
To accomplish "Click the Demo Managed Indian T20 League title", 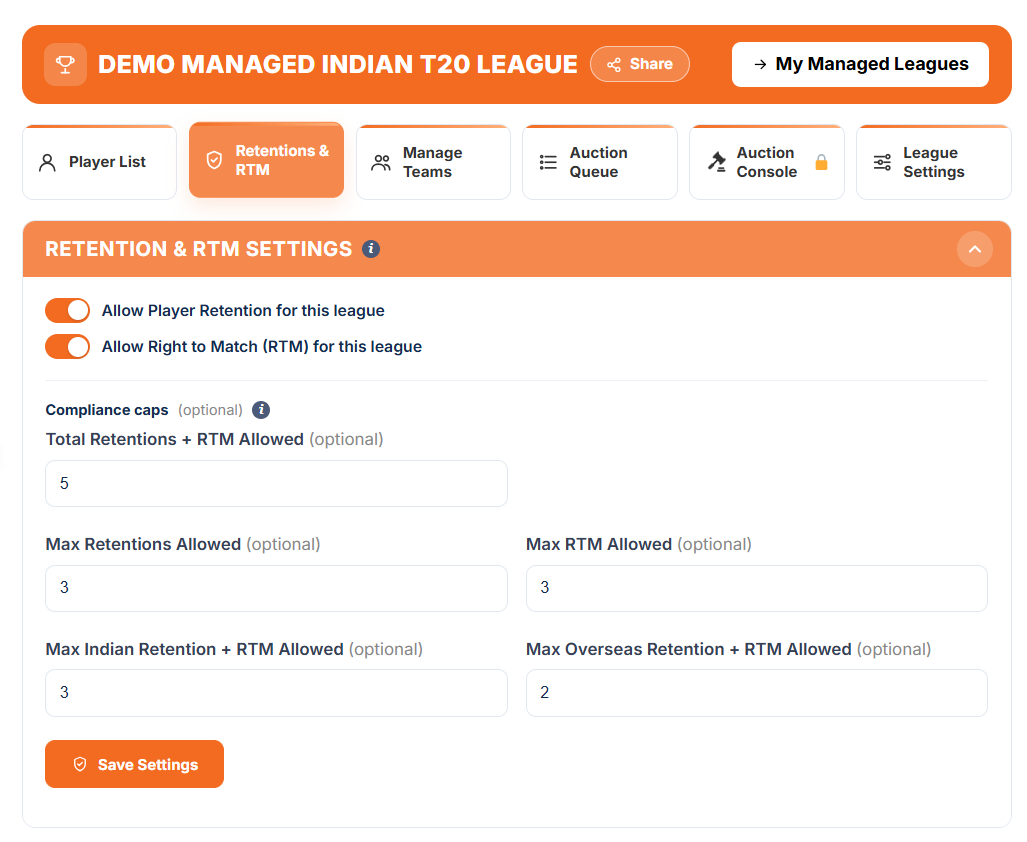I will (x=337, y=64).
